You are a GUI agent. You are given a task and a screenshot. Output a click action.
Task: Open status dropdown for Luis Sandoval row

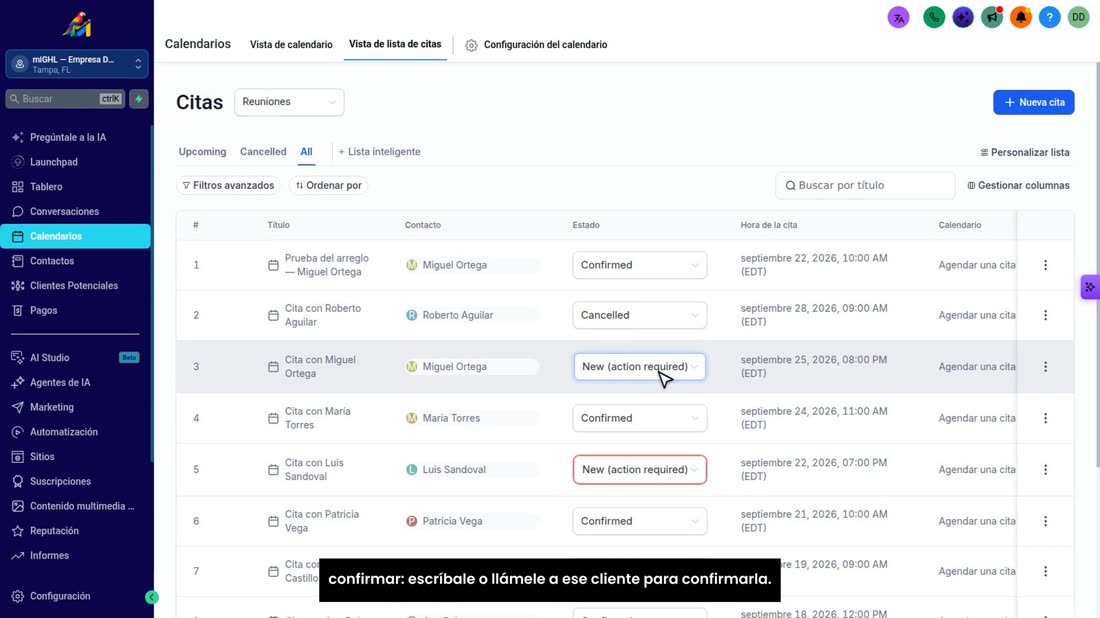(640, 469)
